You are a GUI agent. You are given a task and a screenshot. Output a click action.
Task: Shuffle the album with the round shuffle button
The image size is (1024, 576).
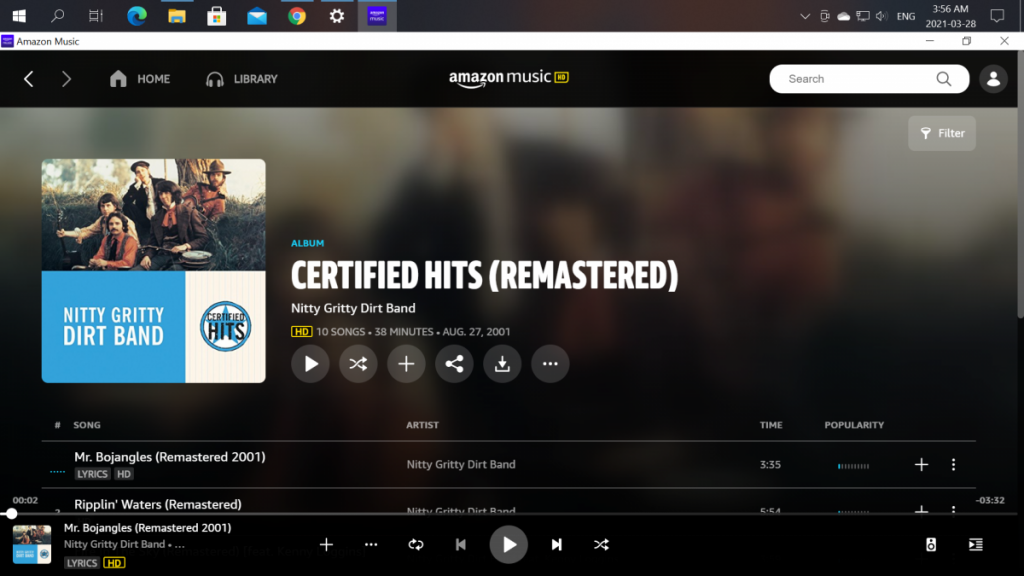358,364
